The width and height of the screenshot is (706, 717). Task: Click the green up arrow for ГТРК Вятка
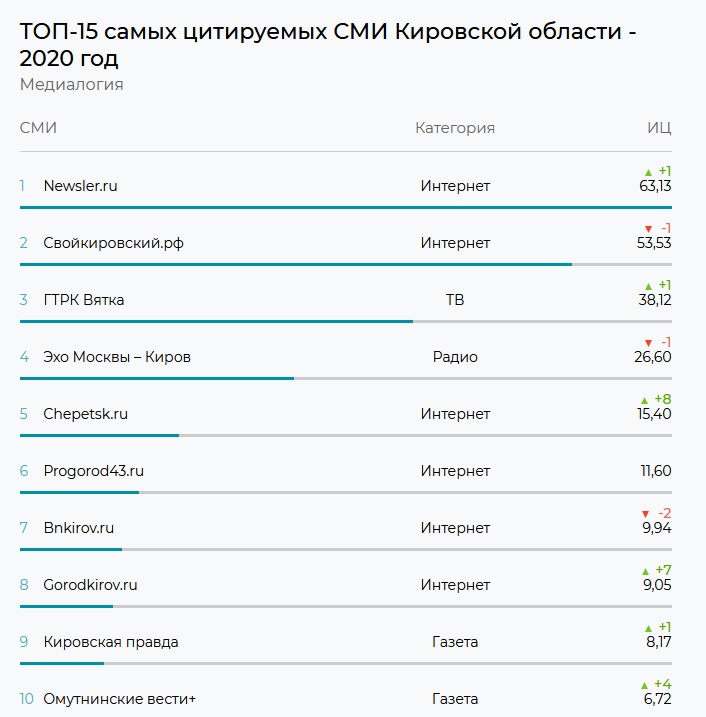648,286
